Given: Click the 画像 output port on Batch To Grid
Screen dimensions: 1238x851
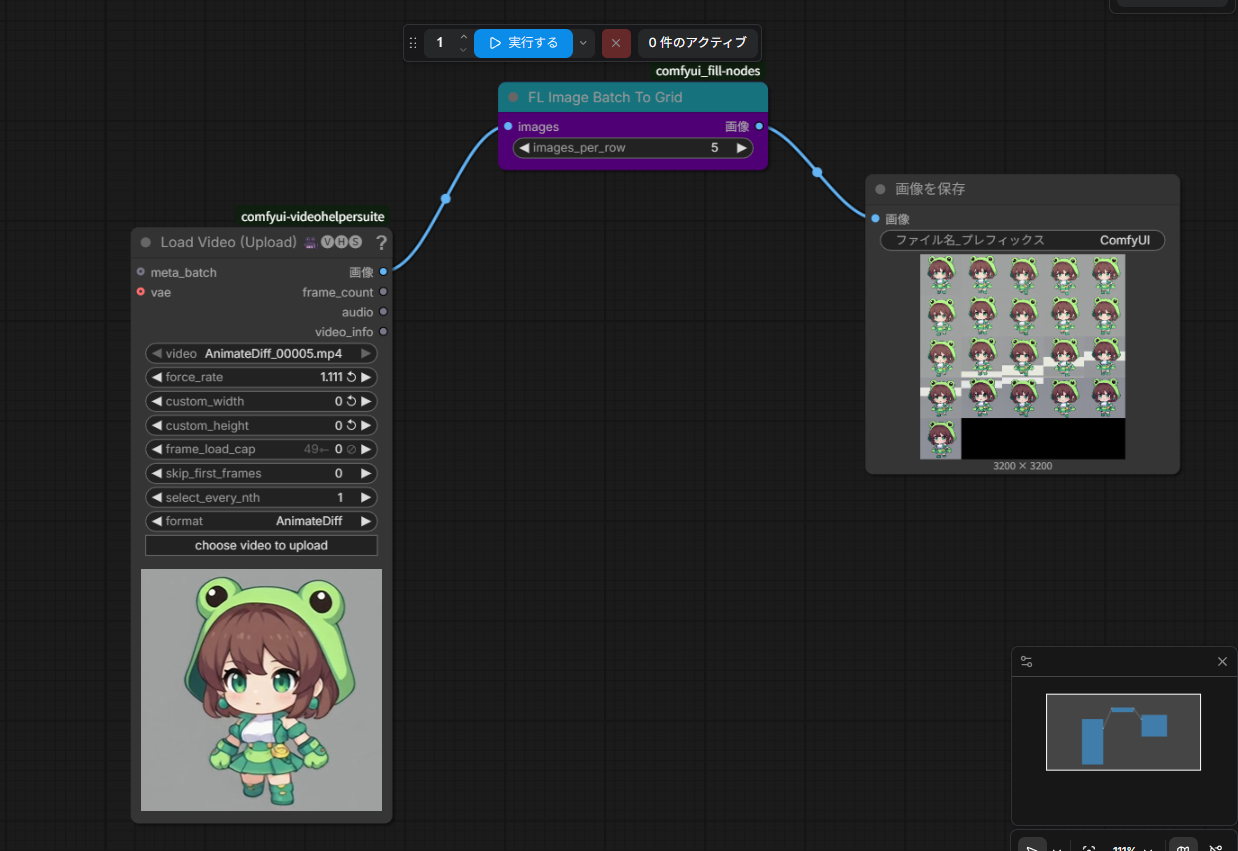Looking at the screenshot, I should [x=759, y=126].
